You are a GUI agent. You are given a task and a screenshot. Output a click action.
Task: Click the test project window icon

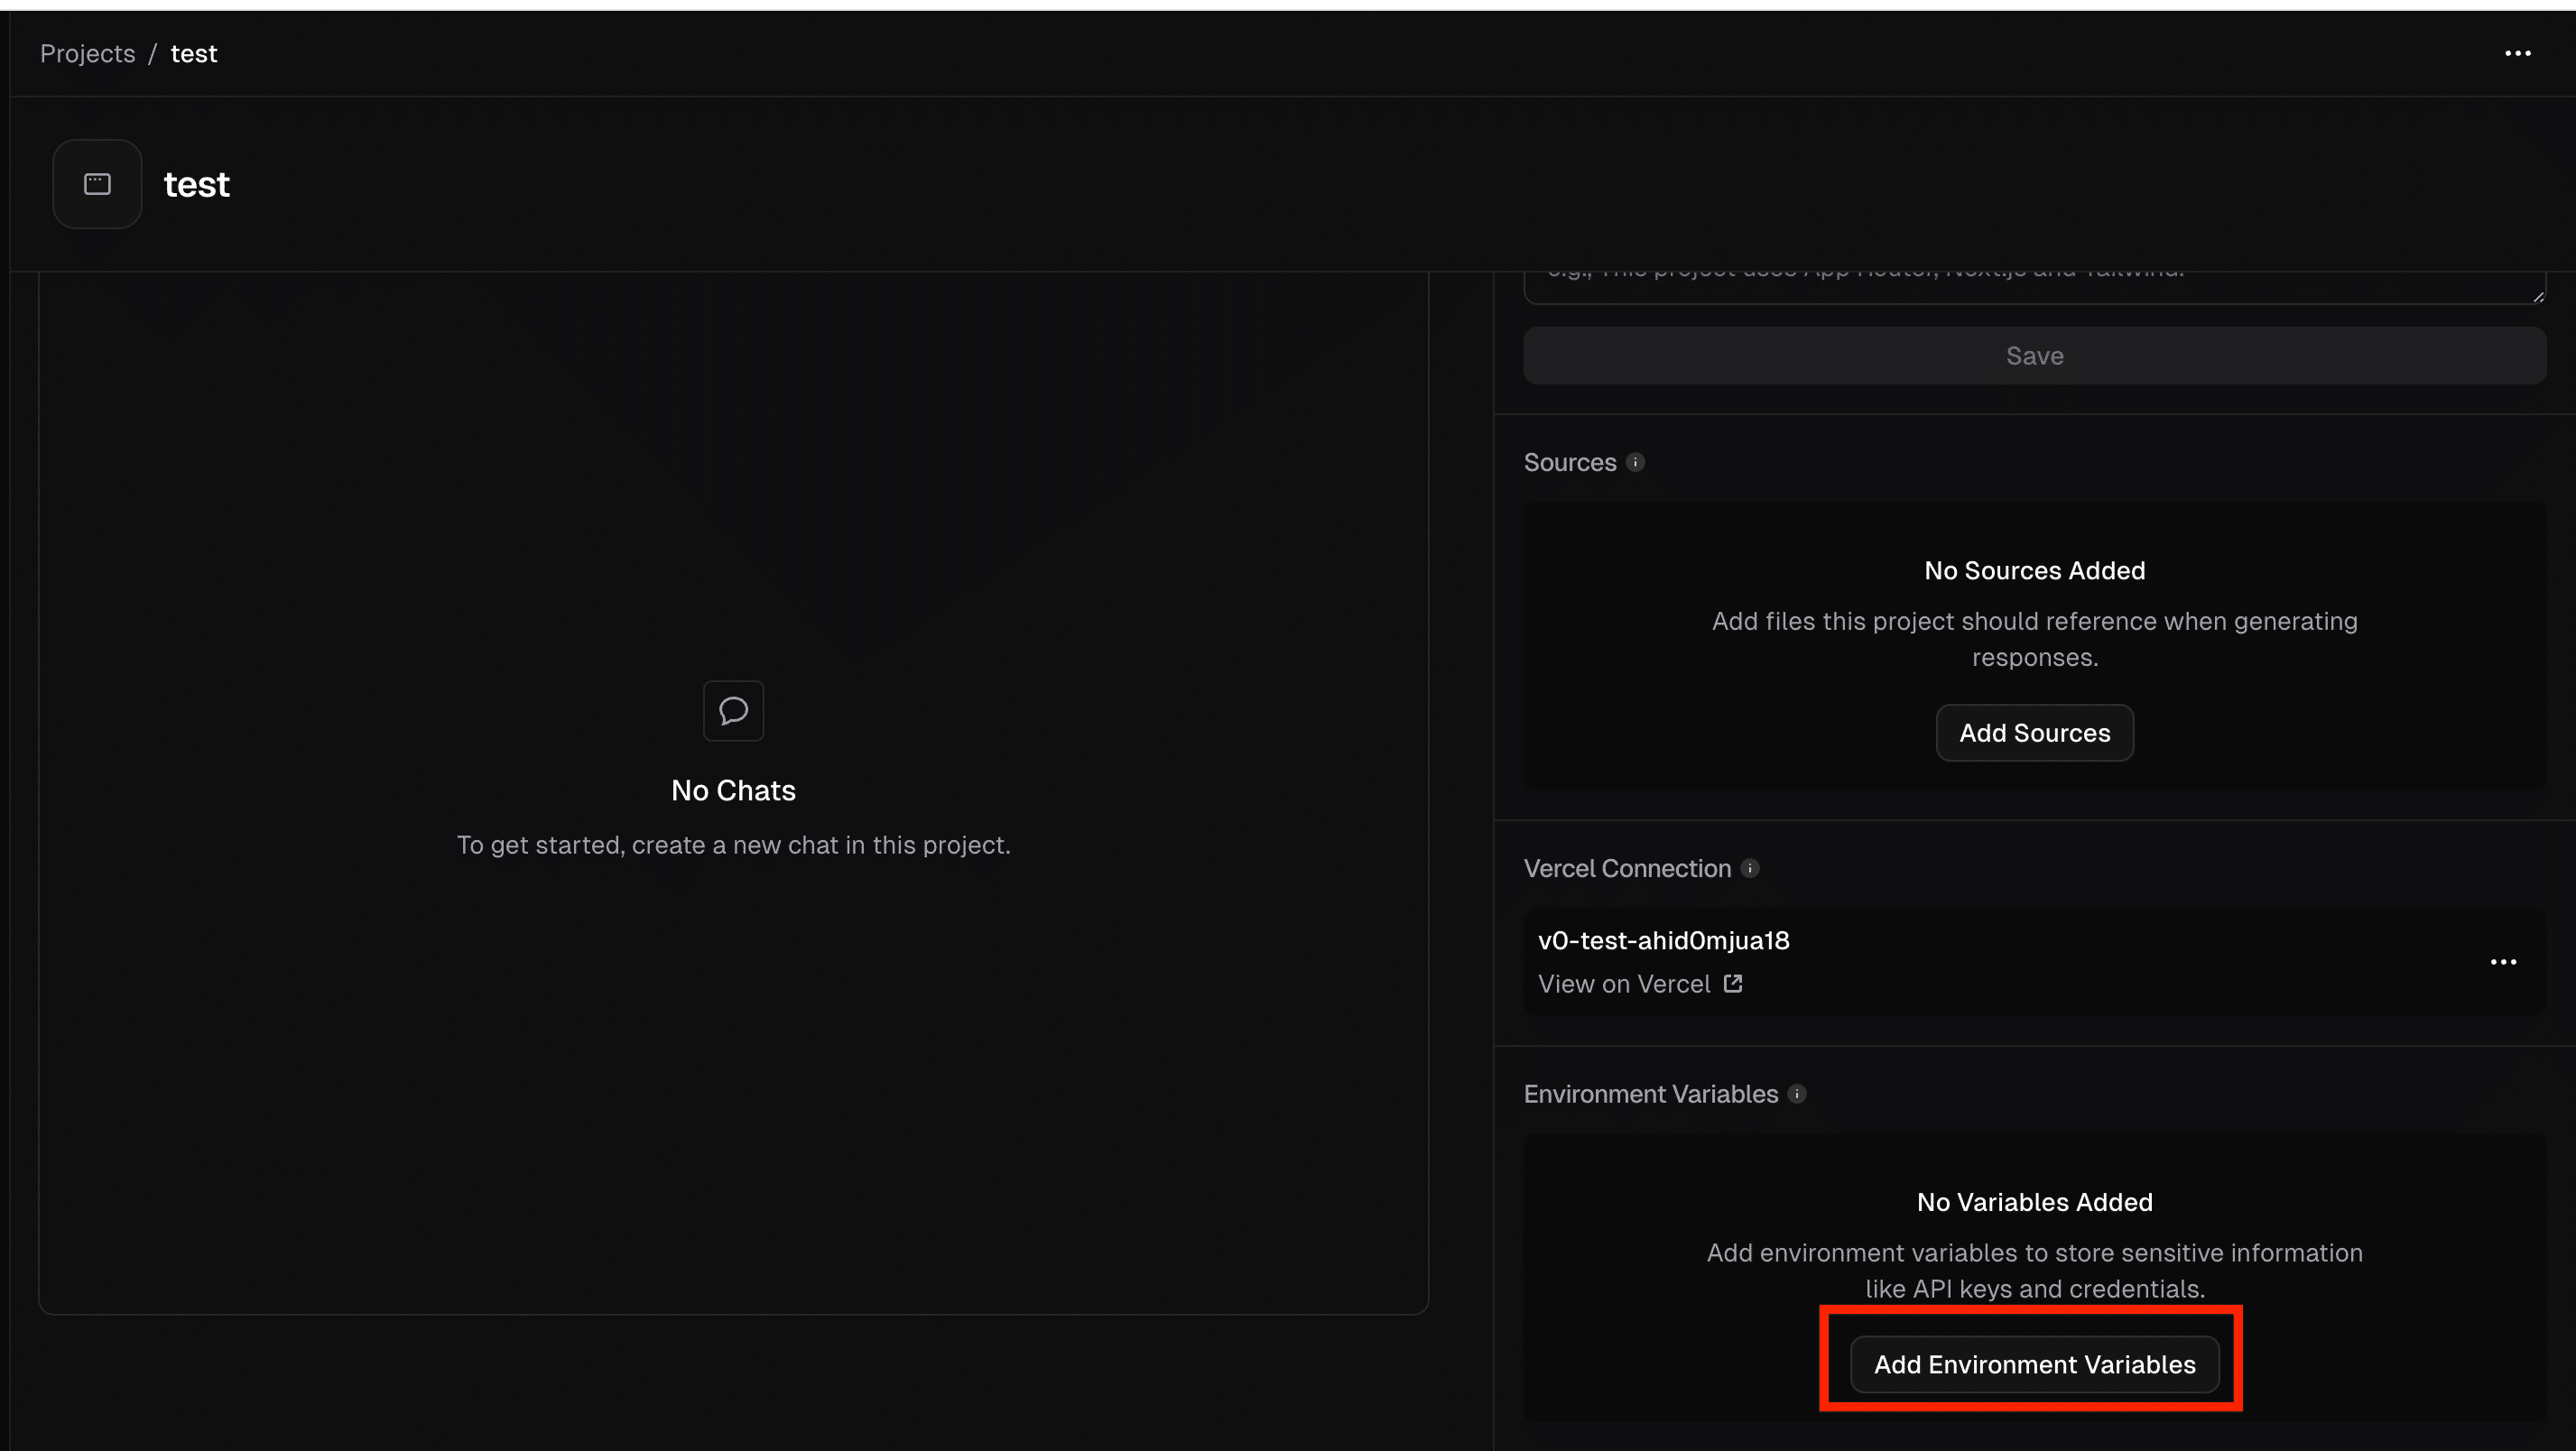[97, 184]
